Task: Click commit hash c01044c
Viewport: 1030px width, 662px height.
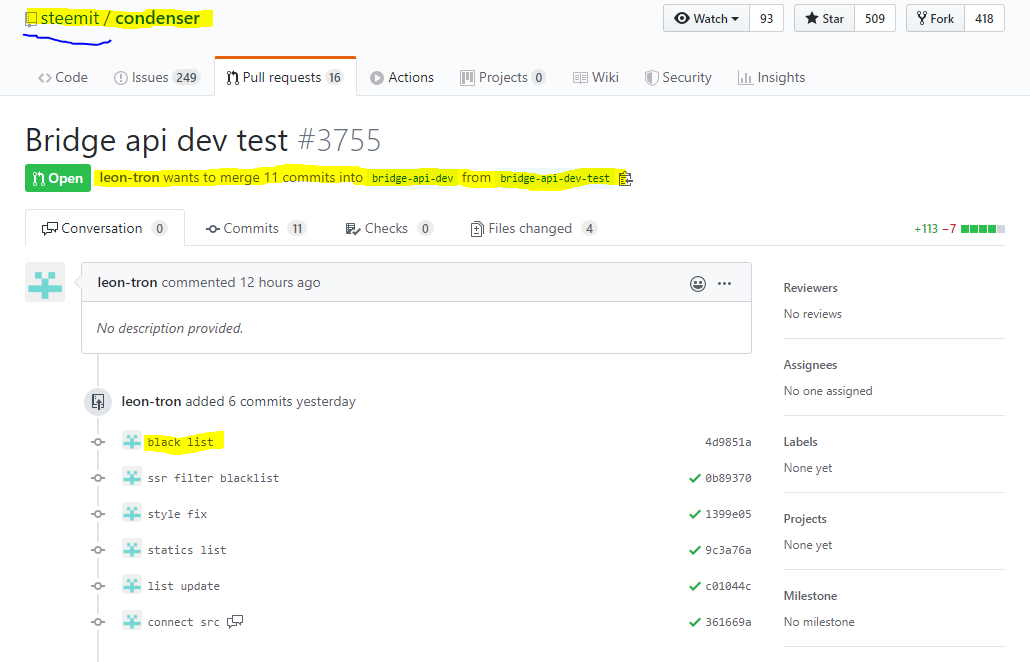Action: coord(728,586)
